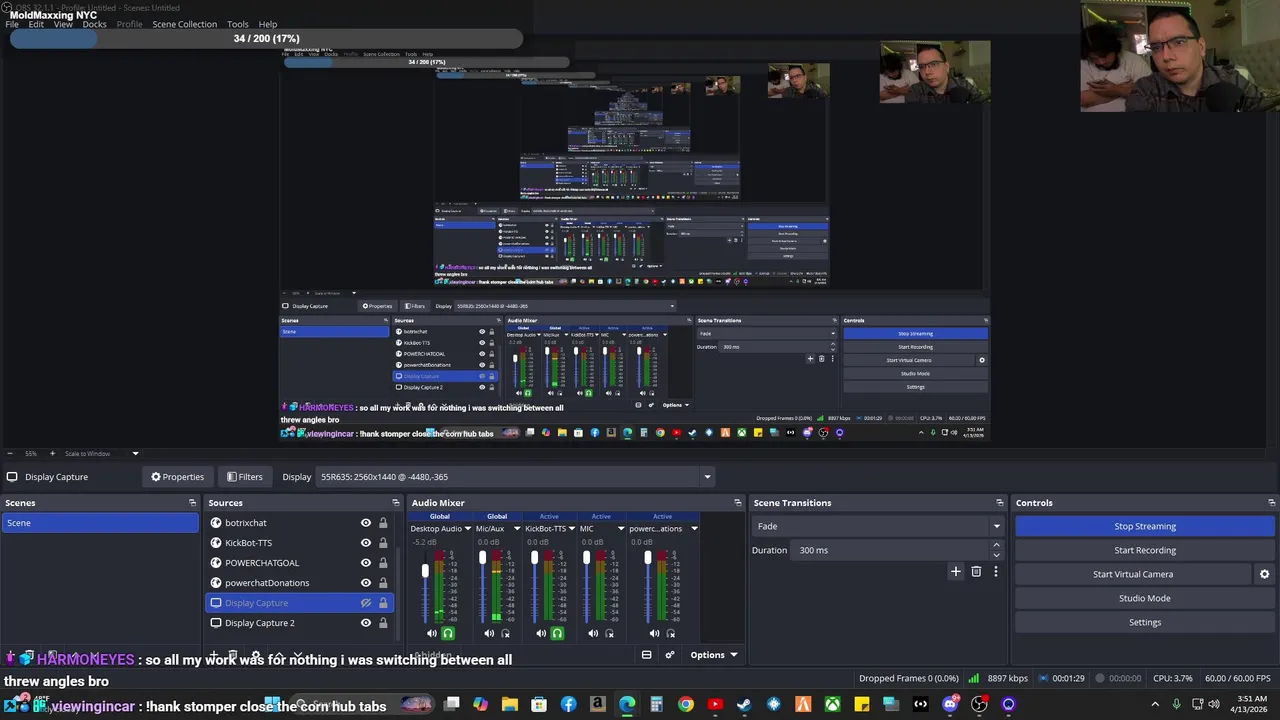Toggle KickBot-TTS green headphone monitor icon

pos(557,633)
